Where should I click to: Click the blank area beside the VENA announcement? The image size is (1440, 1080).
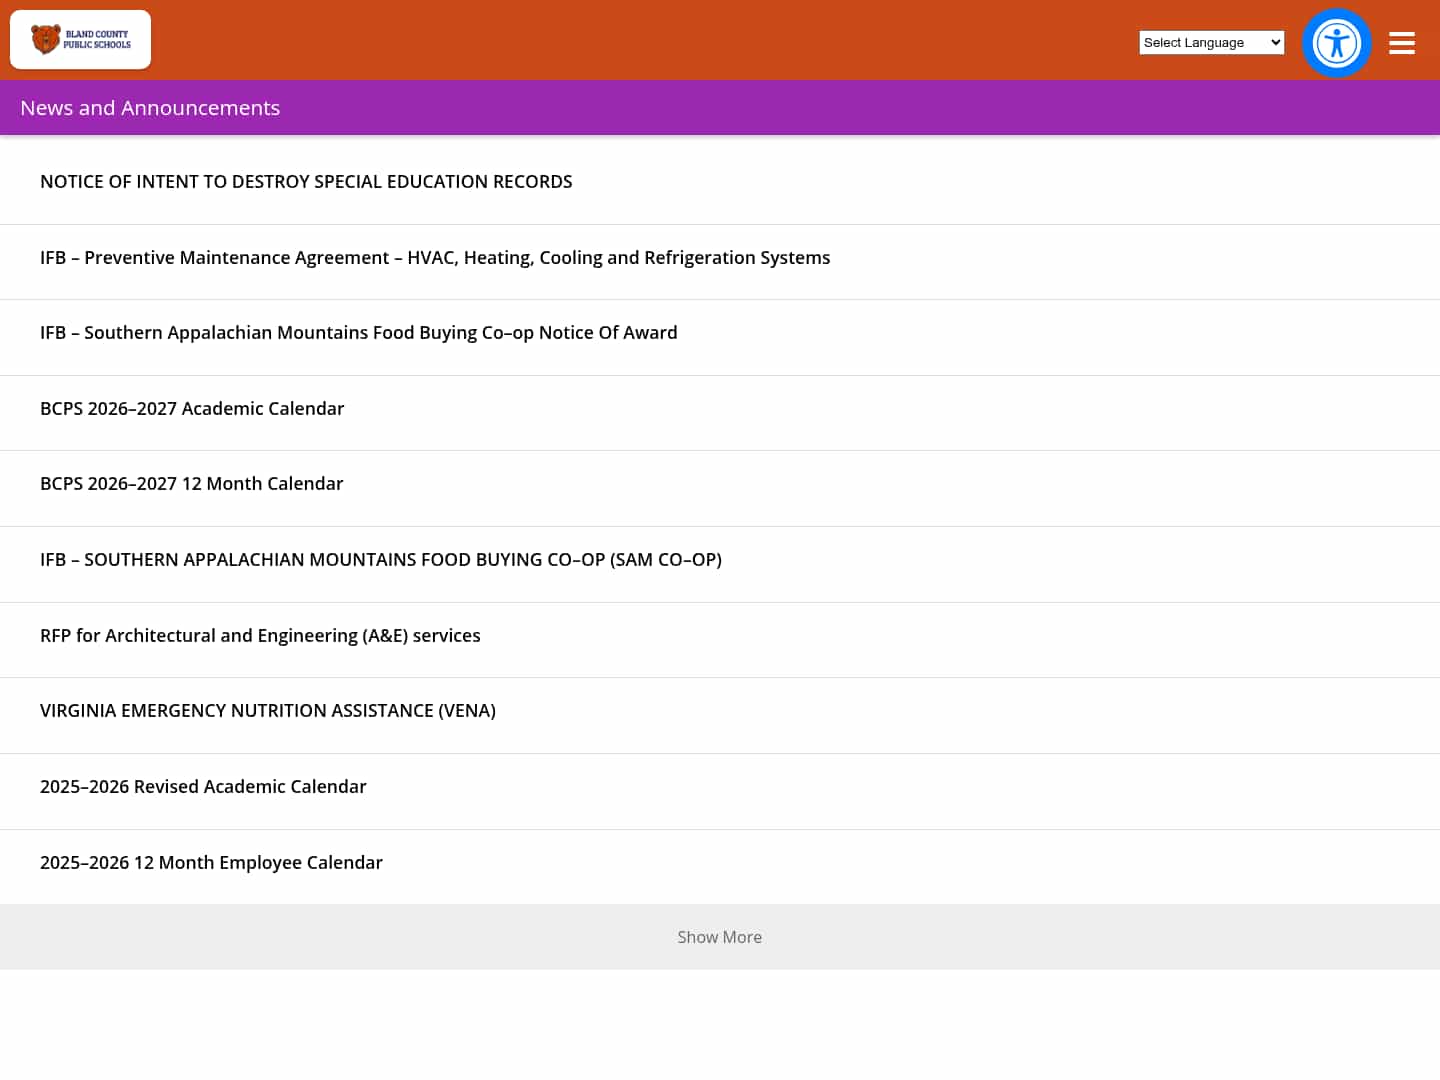tap(960, 715)
